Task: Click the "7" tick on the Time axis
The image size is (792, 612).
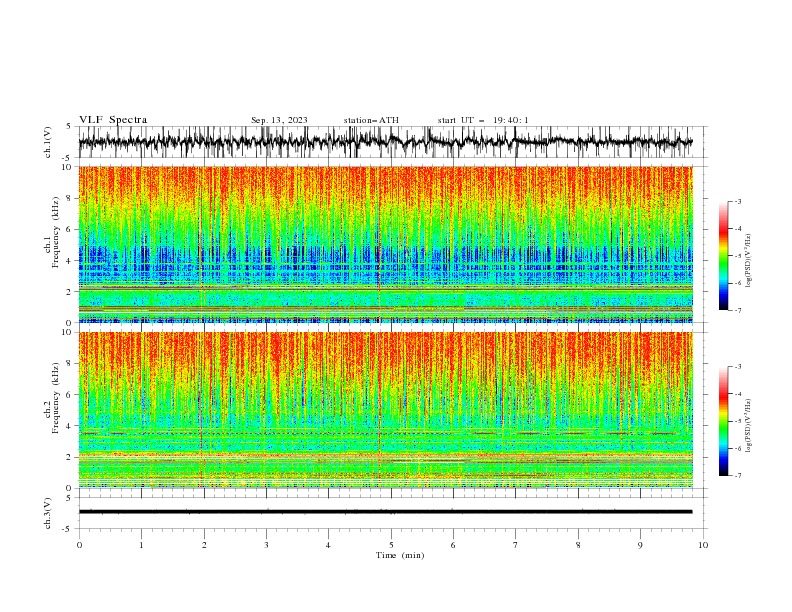Action: point(516,545)
